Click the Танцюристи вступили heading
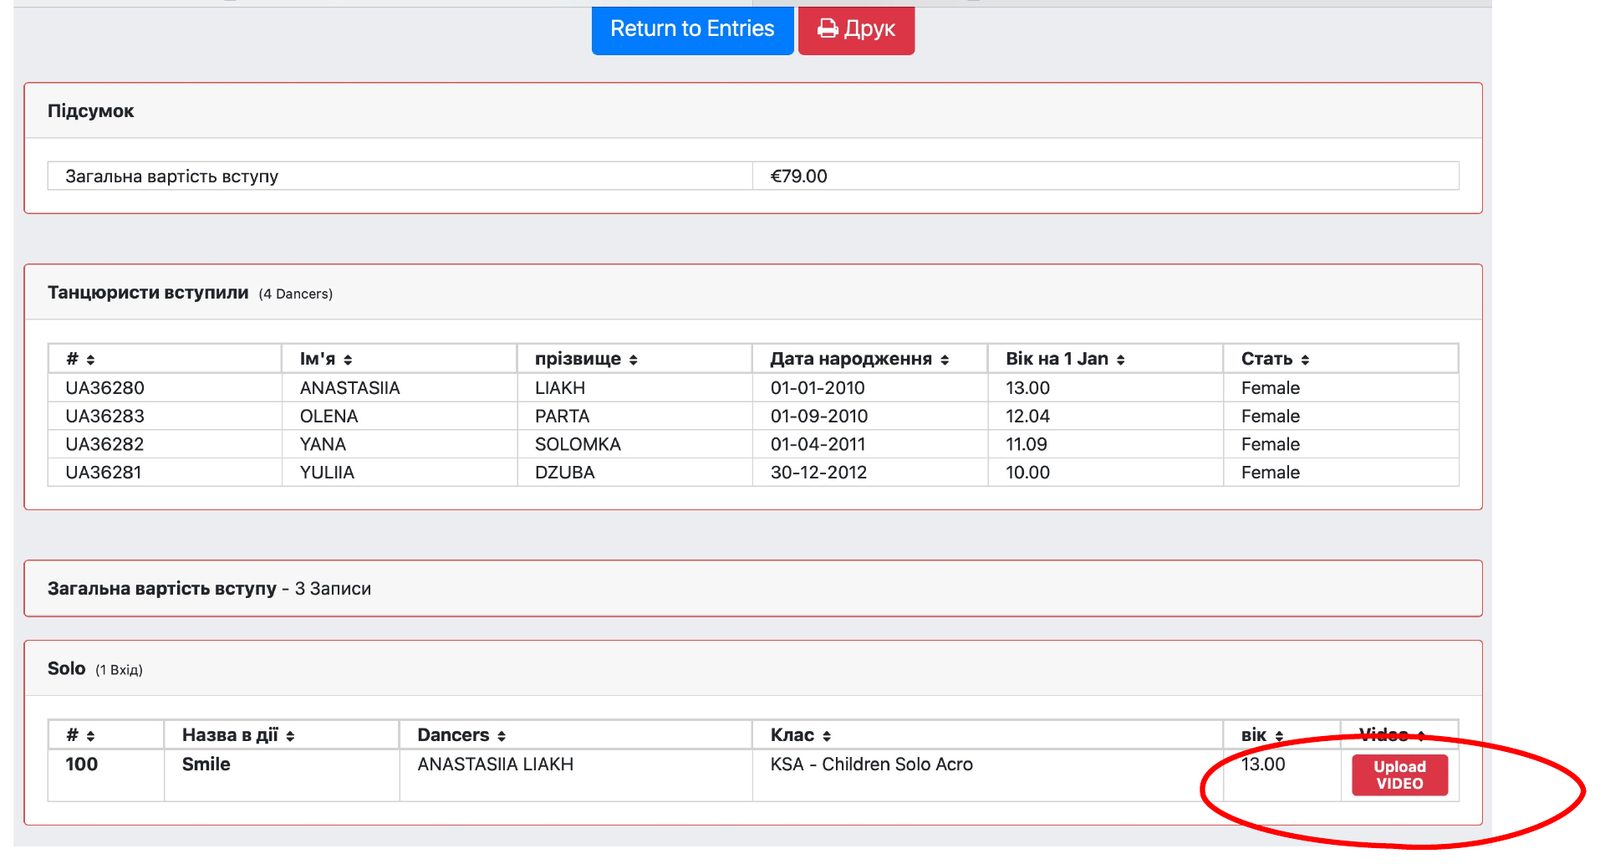The width and height of the screenshot is (1600, 864). 148,293
